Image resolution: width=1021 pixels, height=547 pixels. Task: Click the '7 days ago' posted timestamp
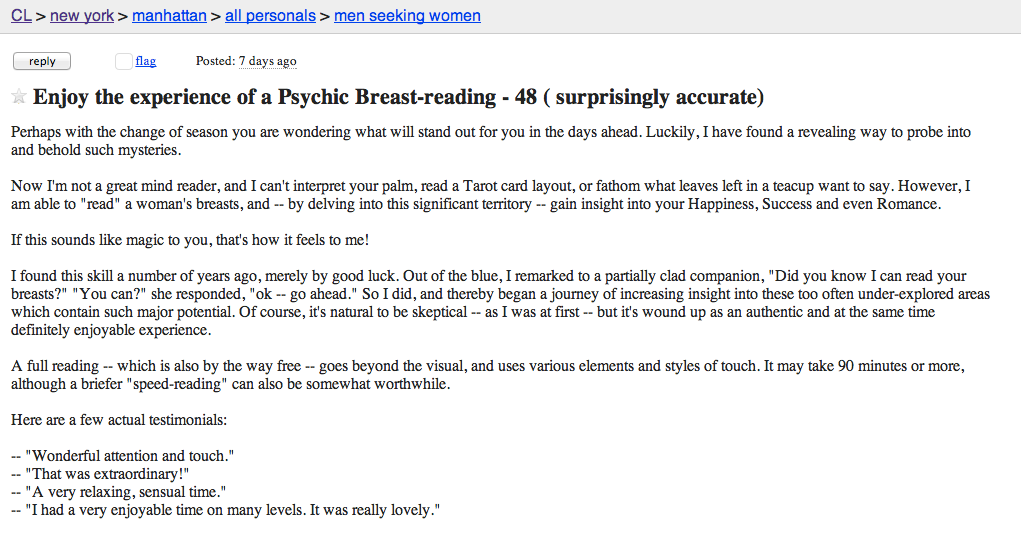click(x=268, y=61)
